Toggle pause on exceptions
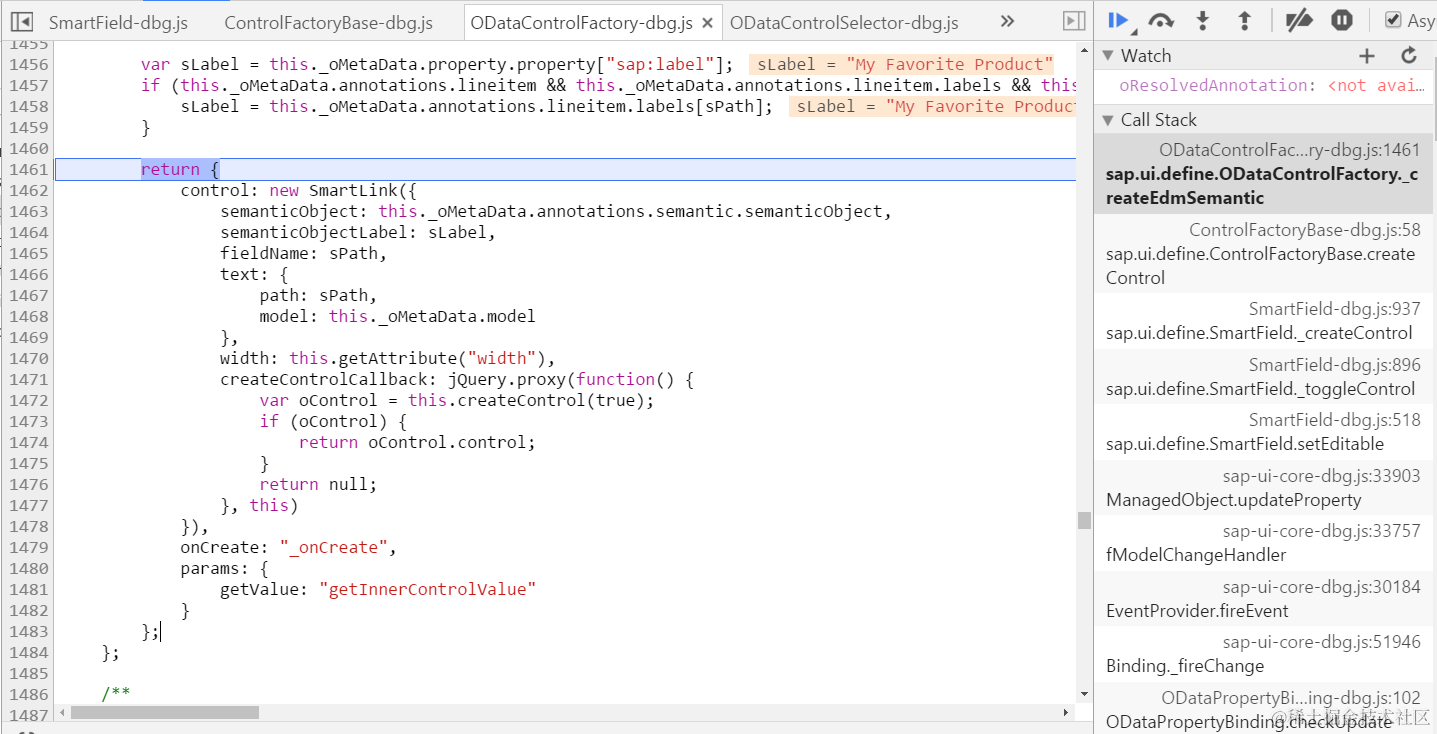1437x734 pixels. [1342, 20]
